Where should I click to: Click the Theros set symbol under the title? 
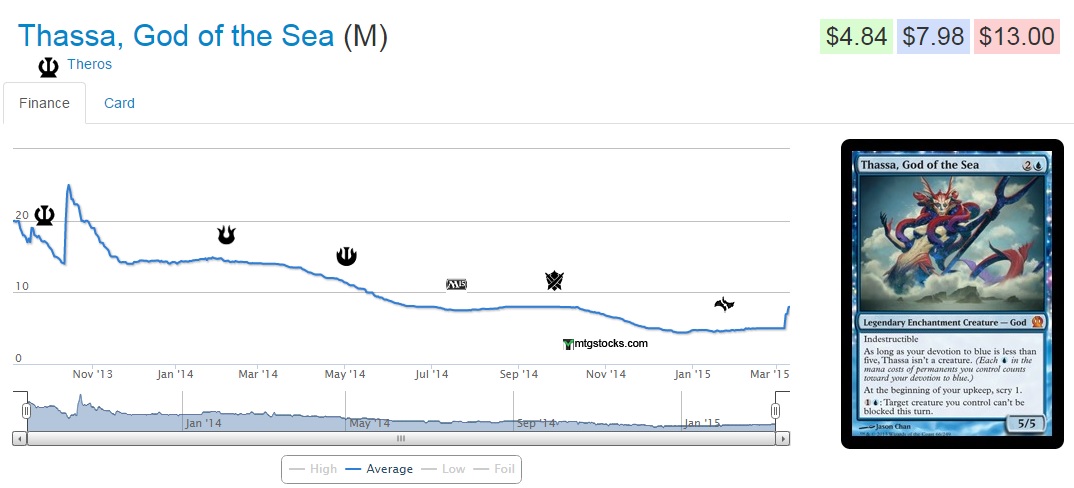[x=48, y=67]
